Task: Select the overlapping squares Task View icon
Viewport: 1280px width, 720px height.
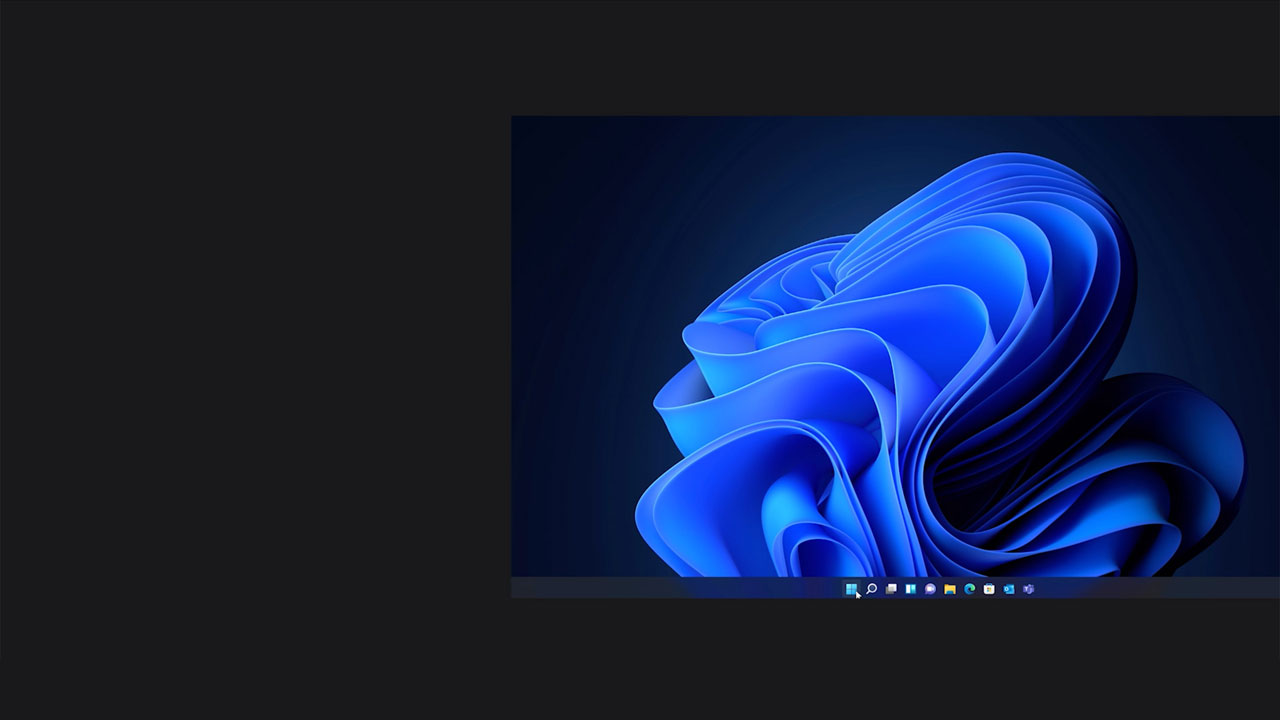Action: point(891,589)
